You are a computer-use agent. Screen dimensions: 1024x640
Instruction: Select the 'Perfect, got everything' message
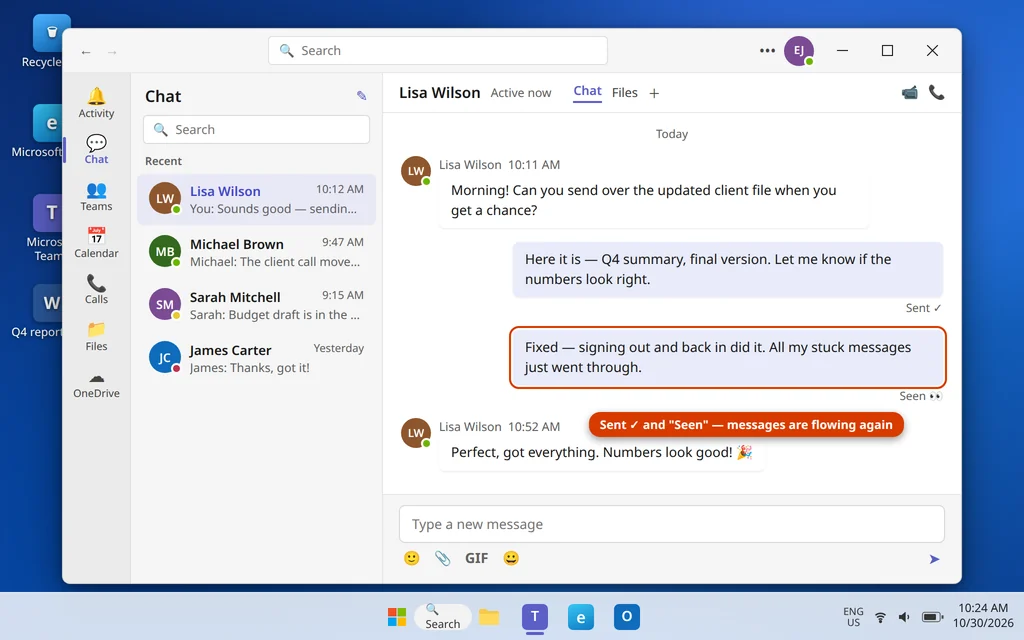point(601,452)
